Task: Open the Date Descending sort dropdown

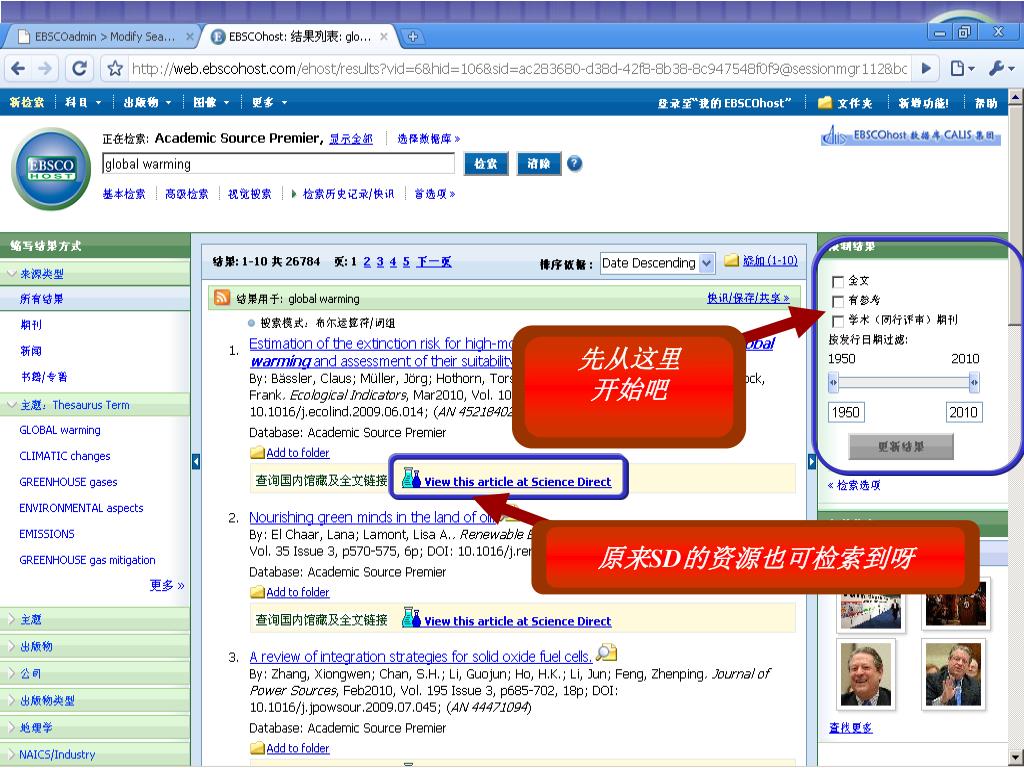Action: [x=657, y=263]
